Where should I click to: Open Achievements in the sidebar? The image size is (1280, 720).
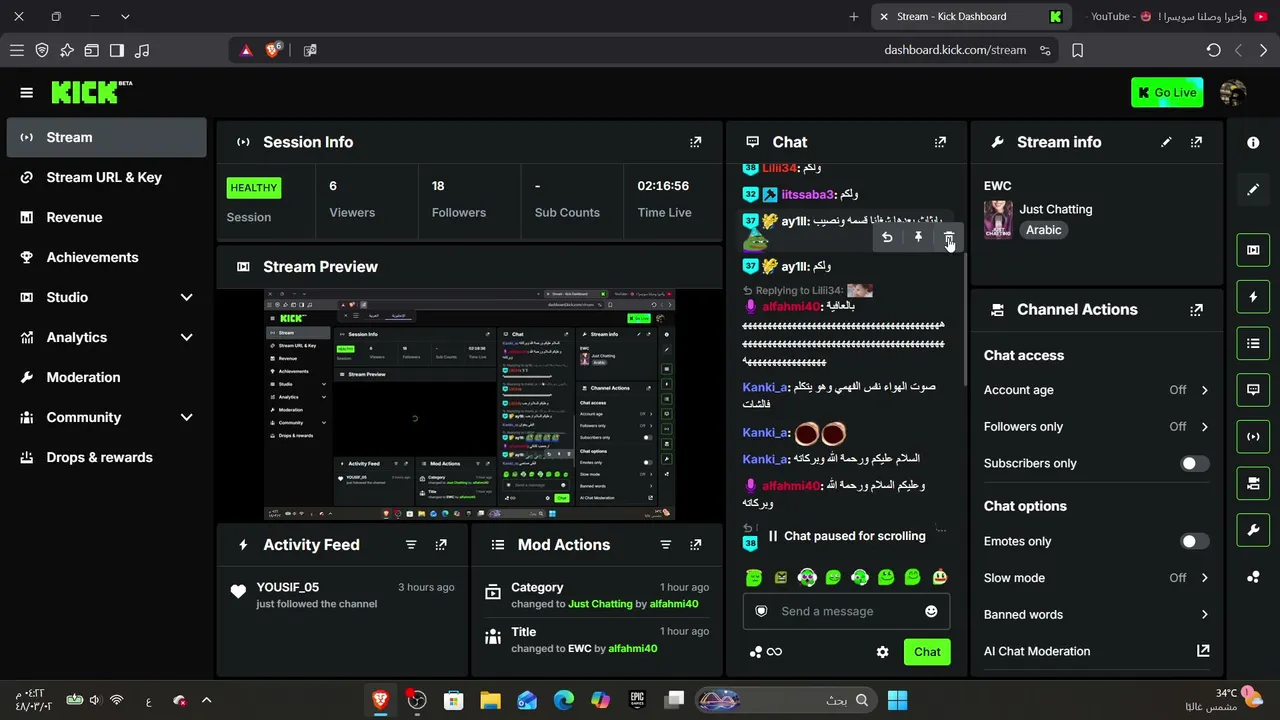[x=106, y=258]
